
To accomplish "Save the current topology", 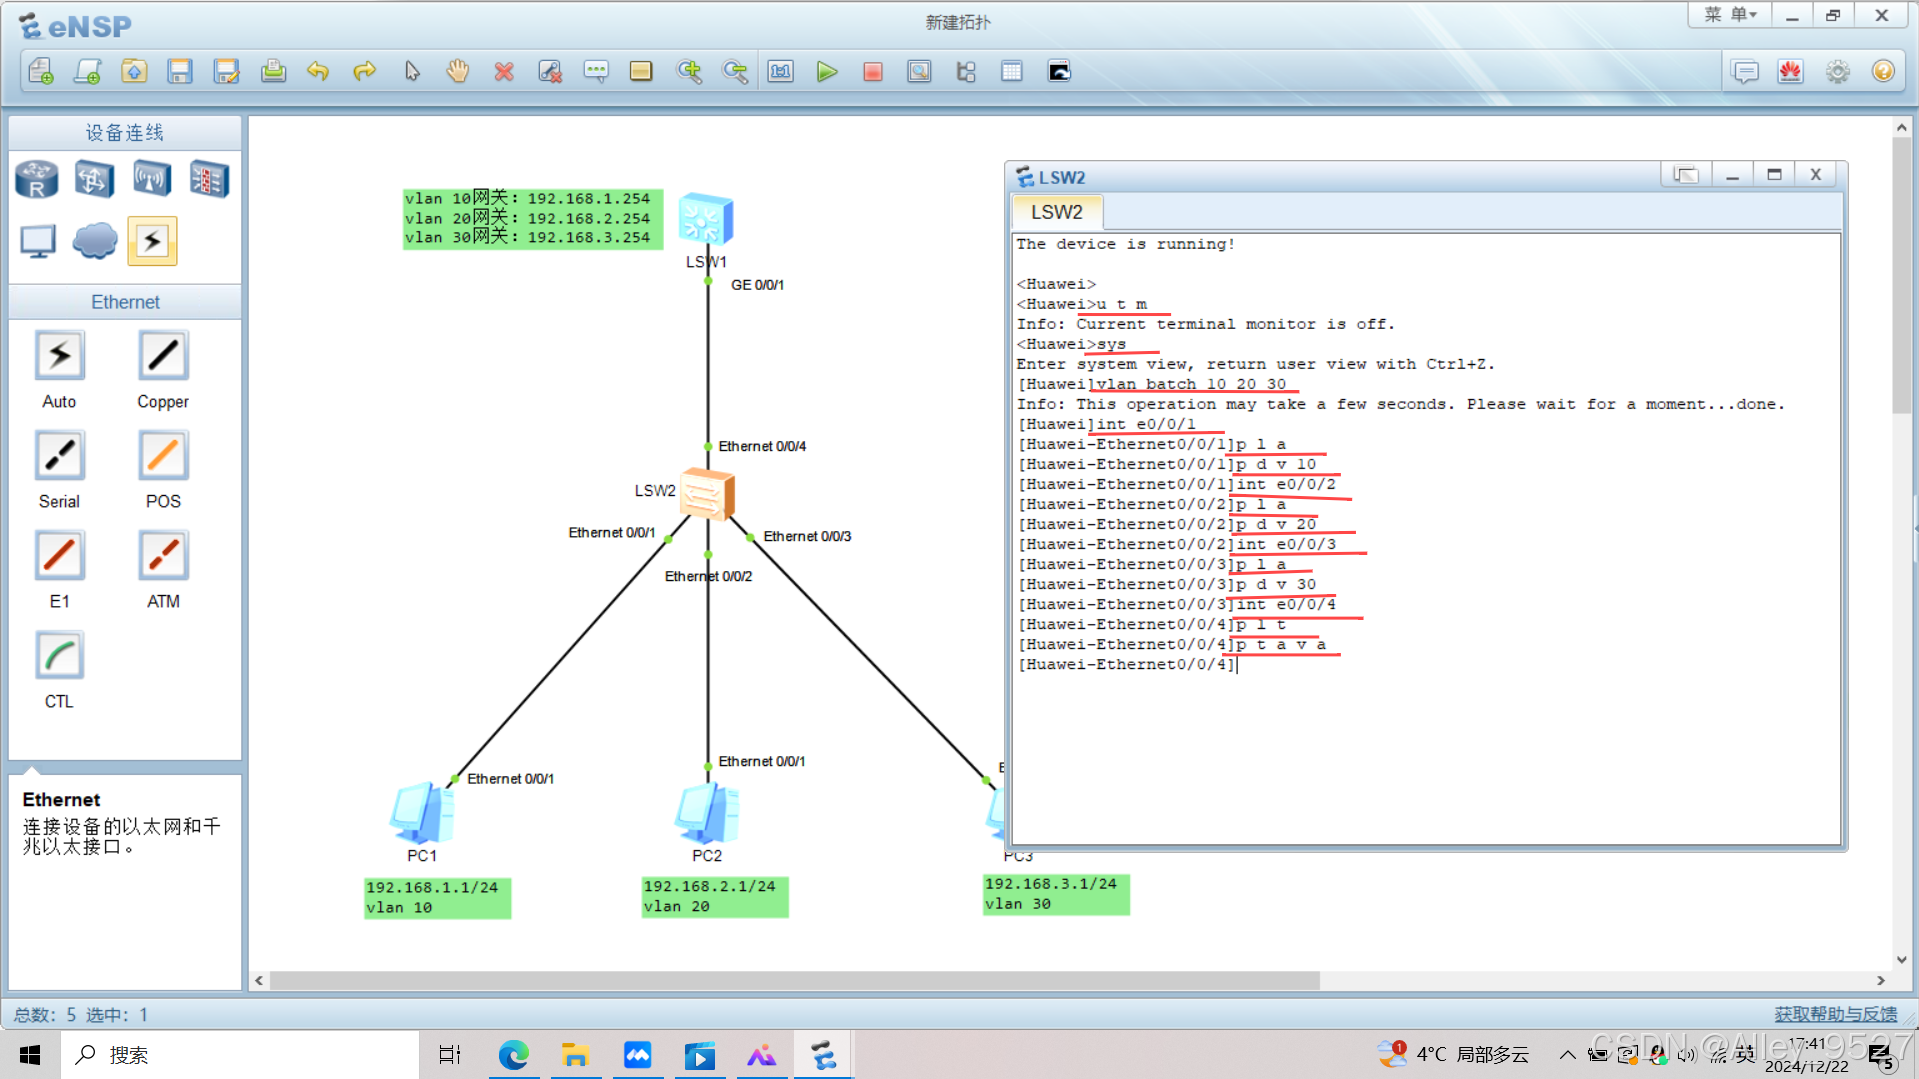I will pyautogui.click(x=180, y=71).
